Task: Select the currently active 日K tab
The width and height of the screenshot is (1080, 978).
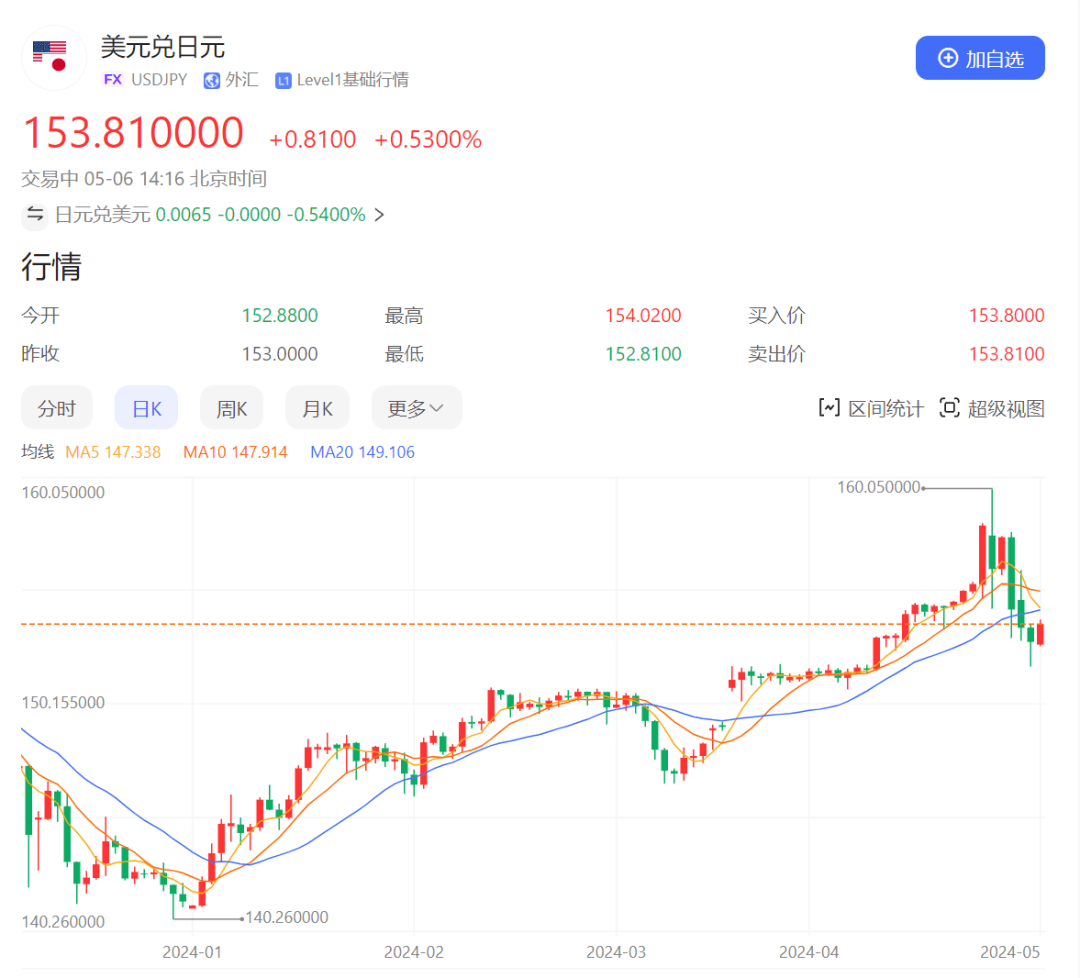Action: tap(146, 407)
